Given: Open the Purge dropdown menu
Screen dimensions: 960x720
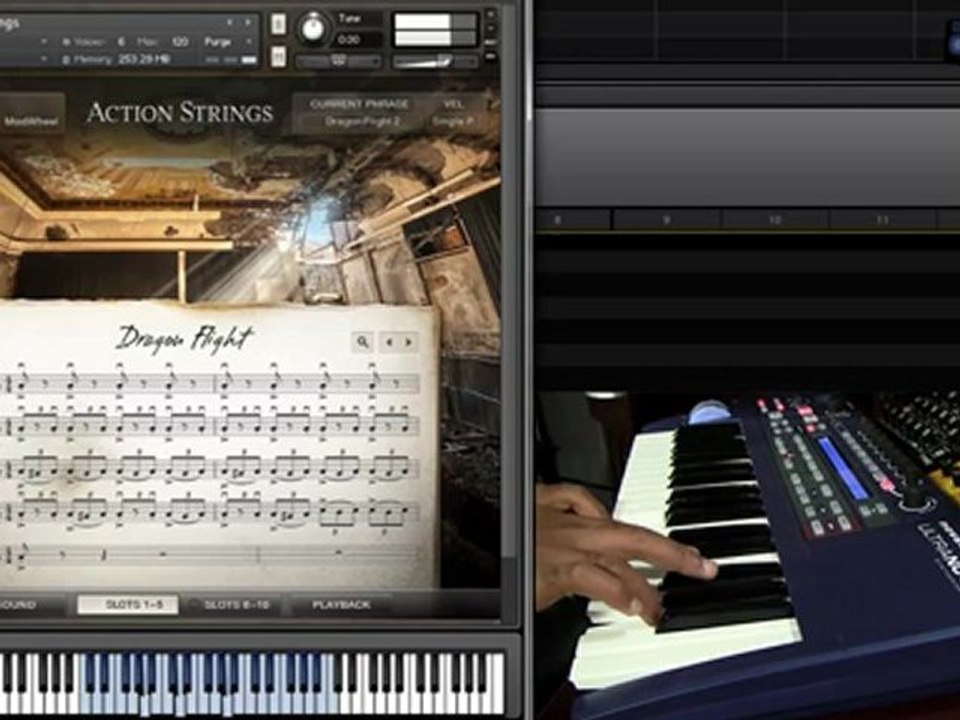Looking at the screenshot, I should click(x=217, y=42).
